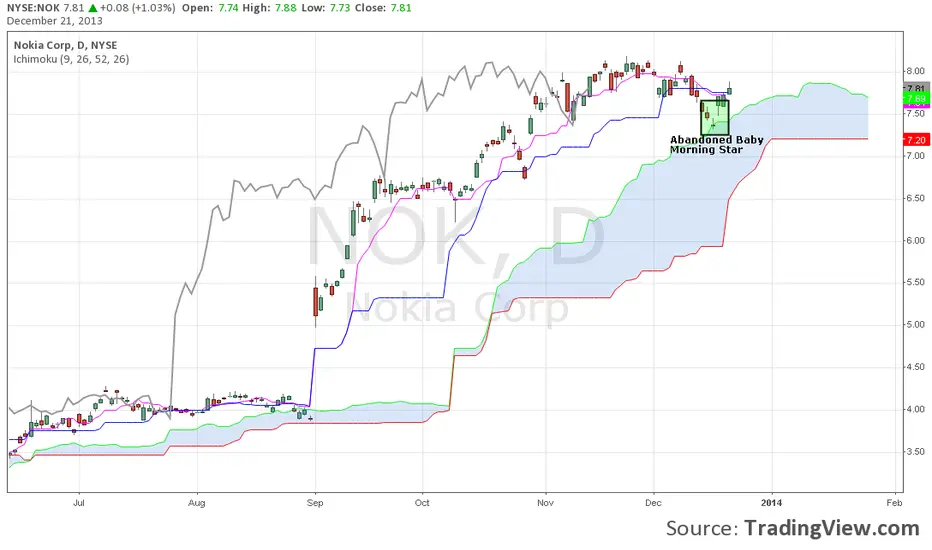Open the TradingView.com source link
932x550 pixels.
click(832, 528)
